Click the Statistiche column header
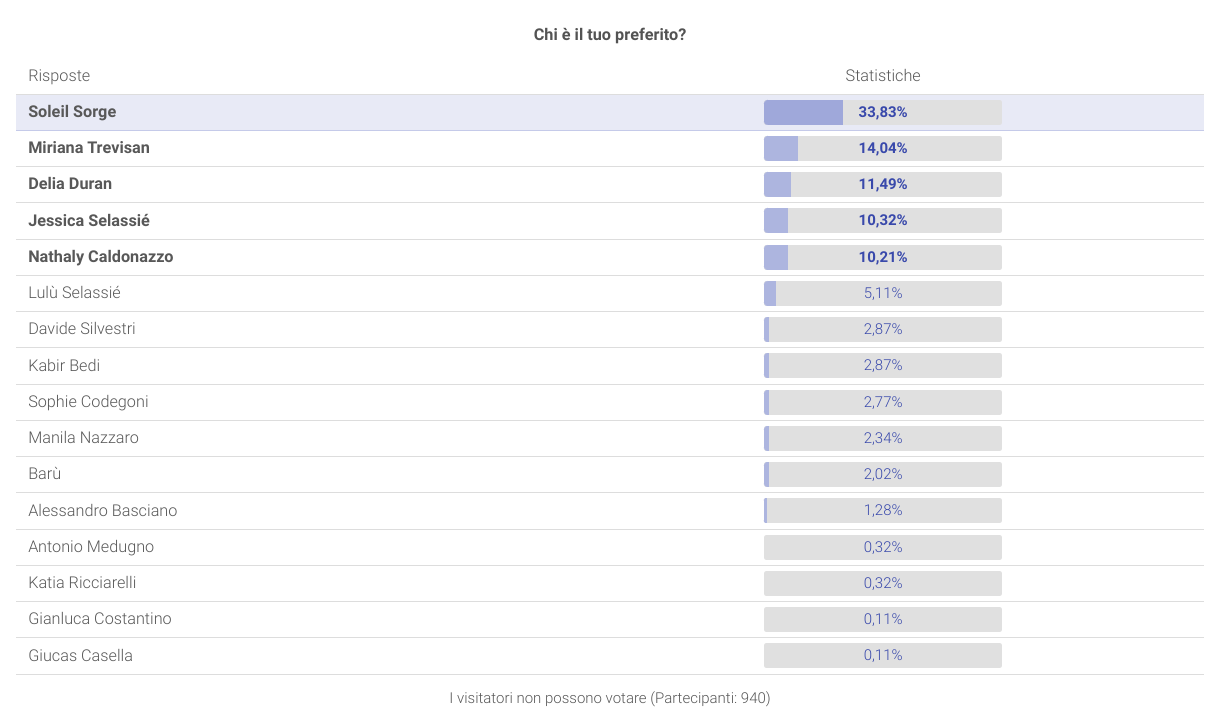 pyautogui.click(x=882, y=76)
